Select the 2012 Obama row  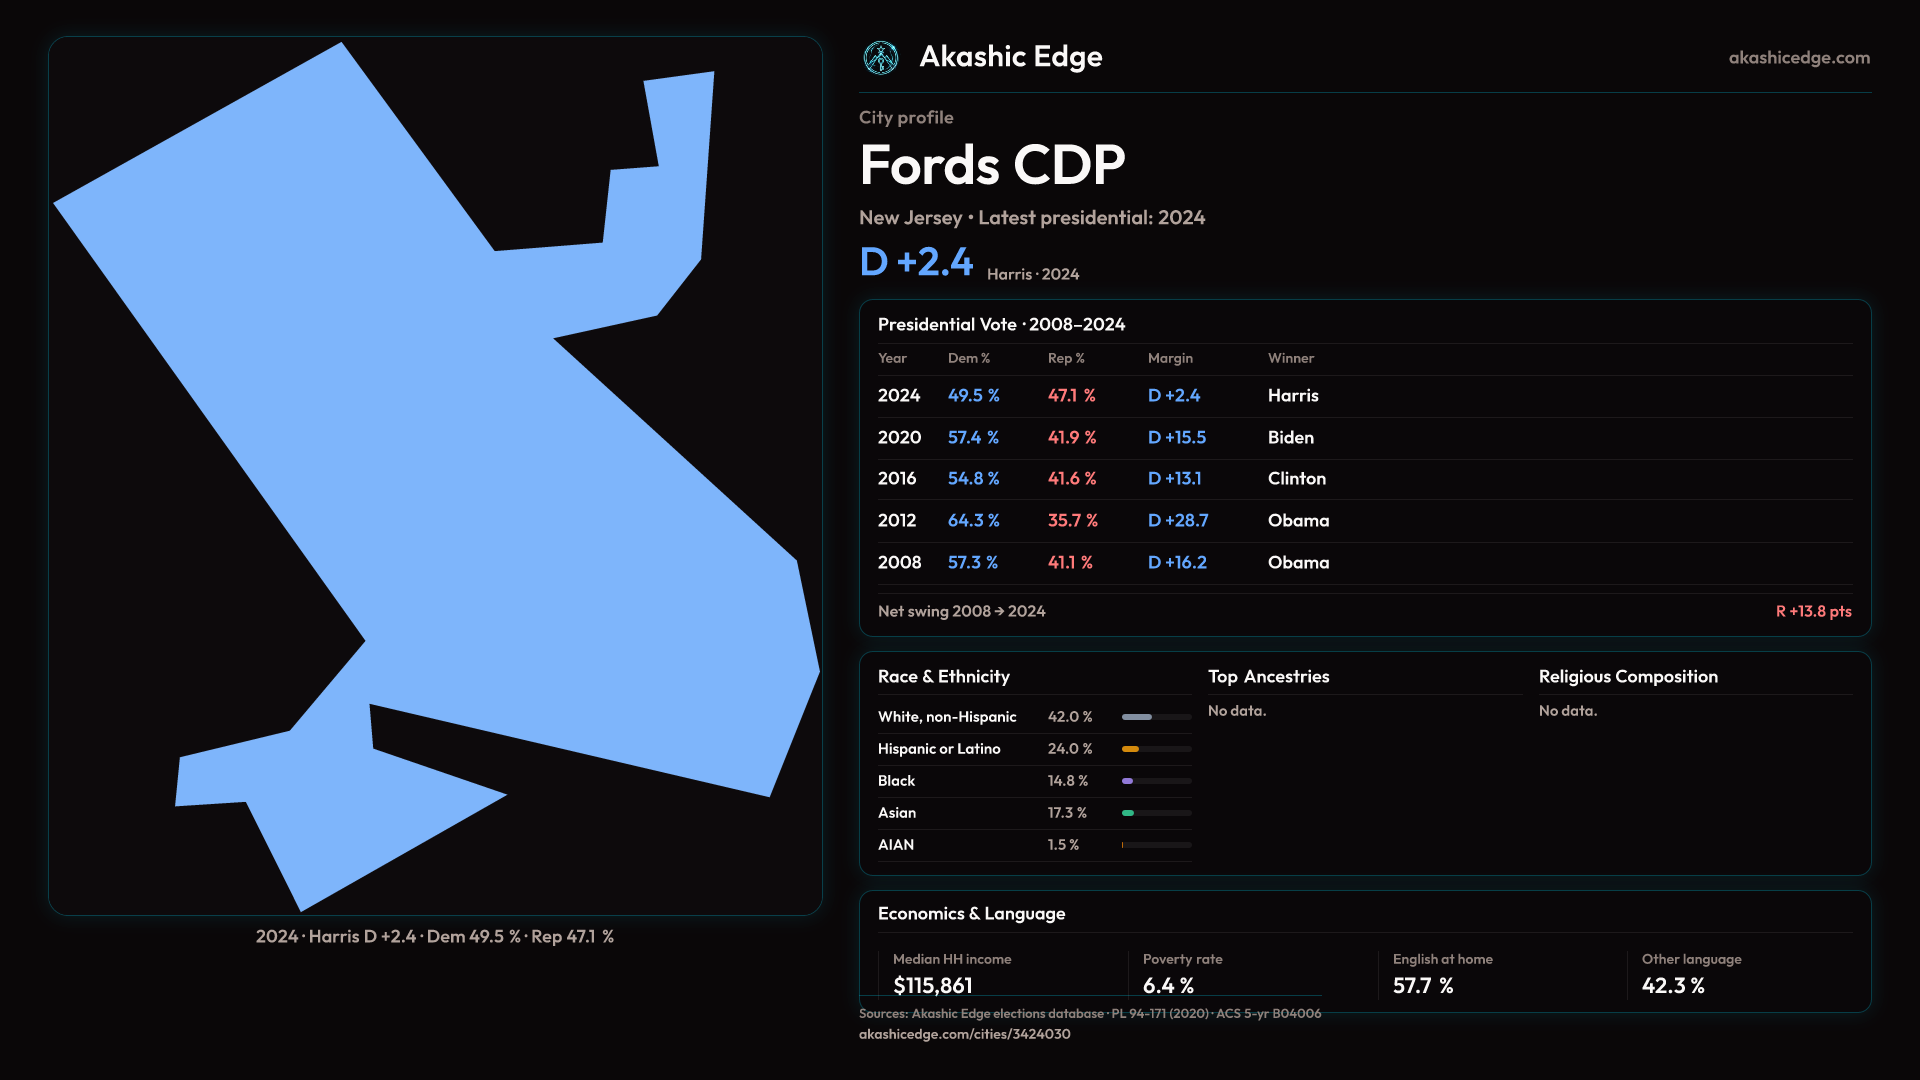pos(1100,521)
